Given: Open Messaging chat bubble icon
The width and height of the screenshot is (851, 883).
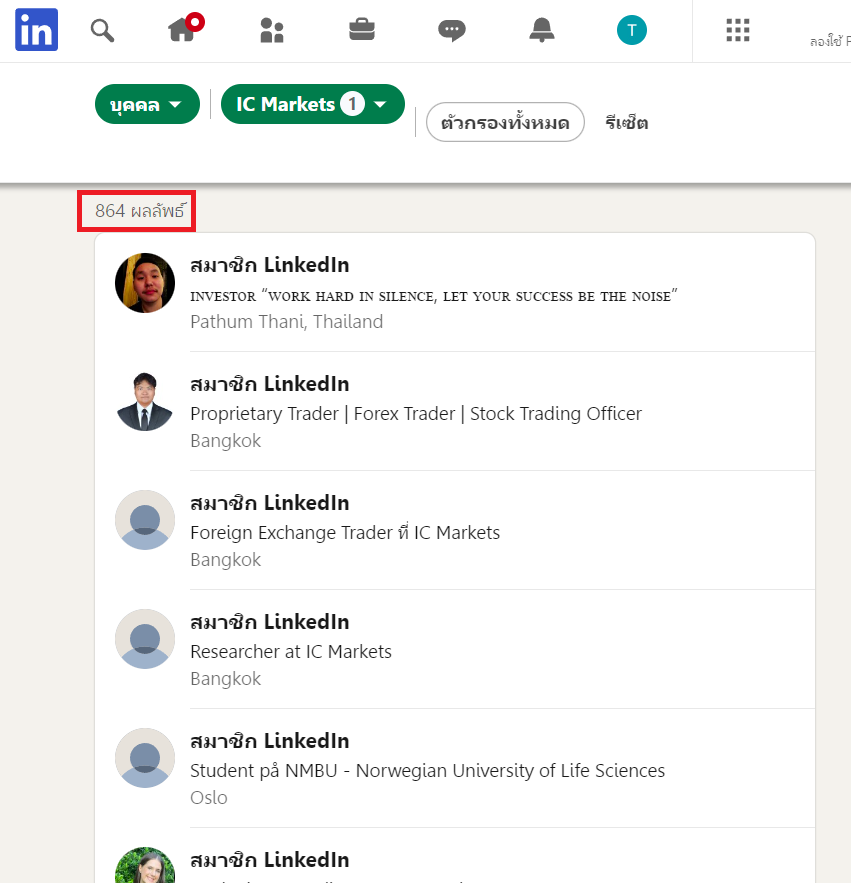Looking at the screenshot, I should pyautogui.click(x=452, y=31).
